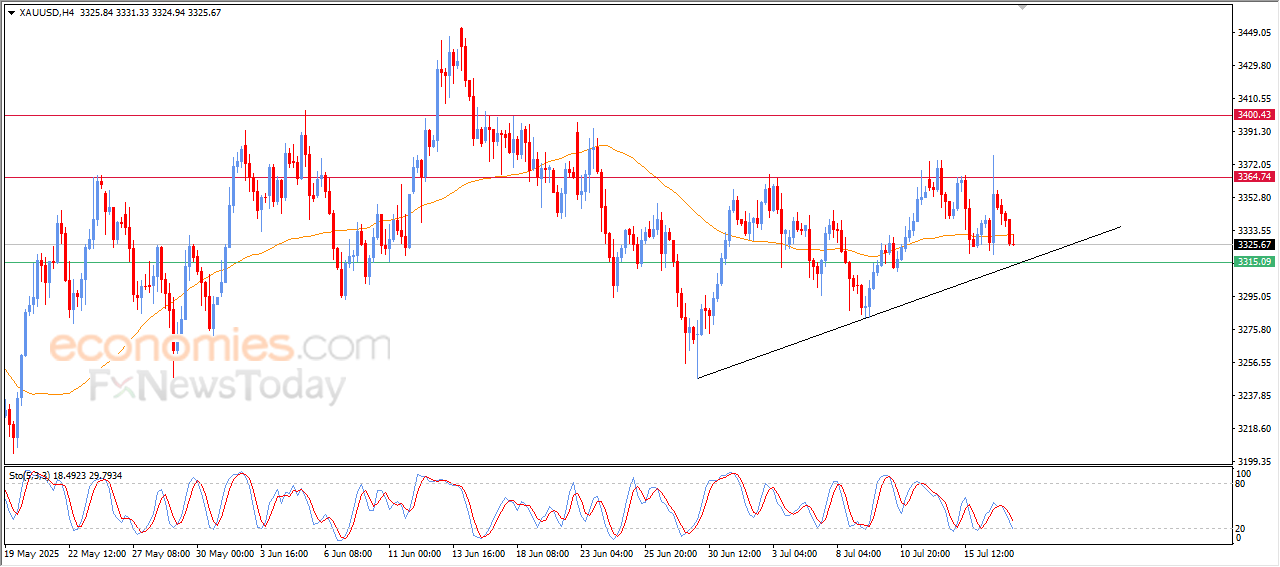This screenshot has height=567, width=1280.
Task: Click the red 3400.43 price tag
Action: (x=1253, y=115)
